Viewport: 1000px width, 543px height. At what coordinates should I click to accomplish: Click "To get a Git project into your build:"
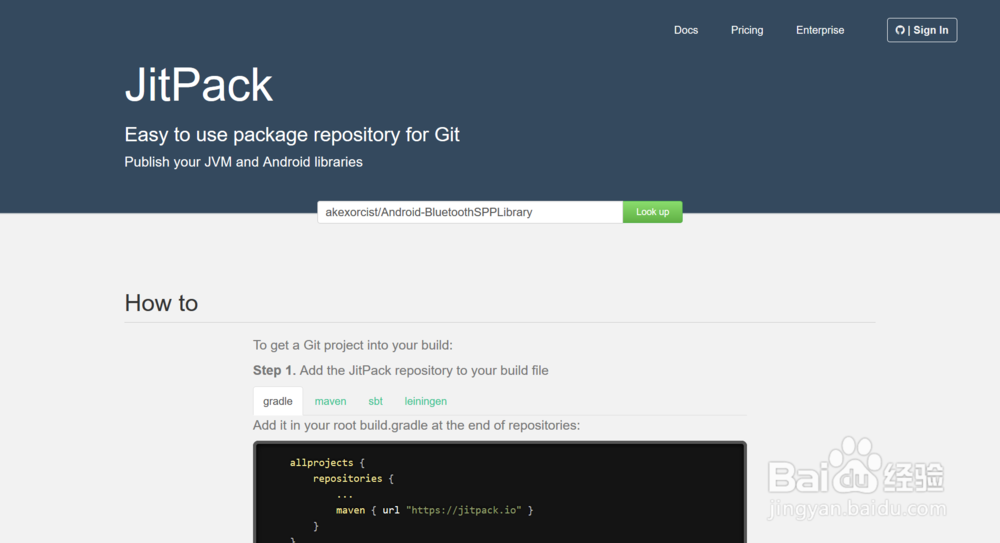tap(353, 345)
